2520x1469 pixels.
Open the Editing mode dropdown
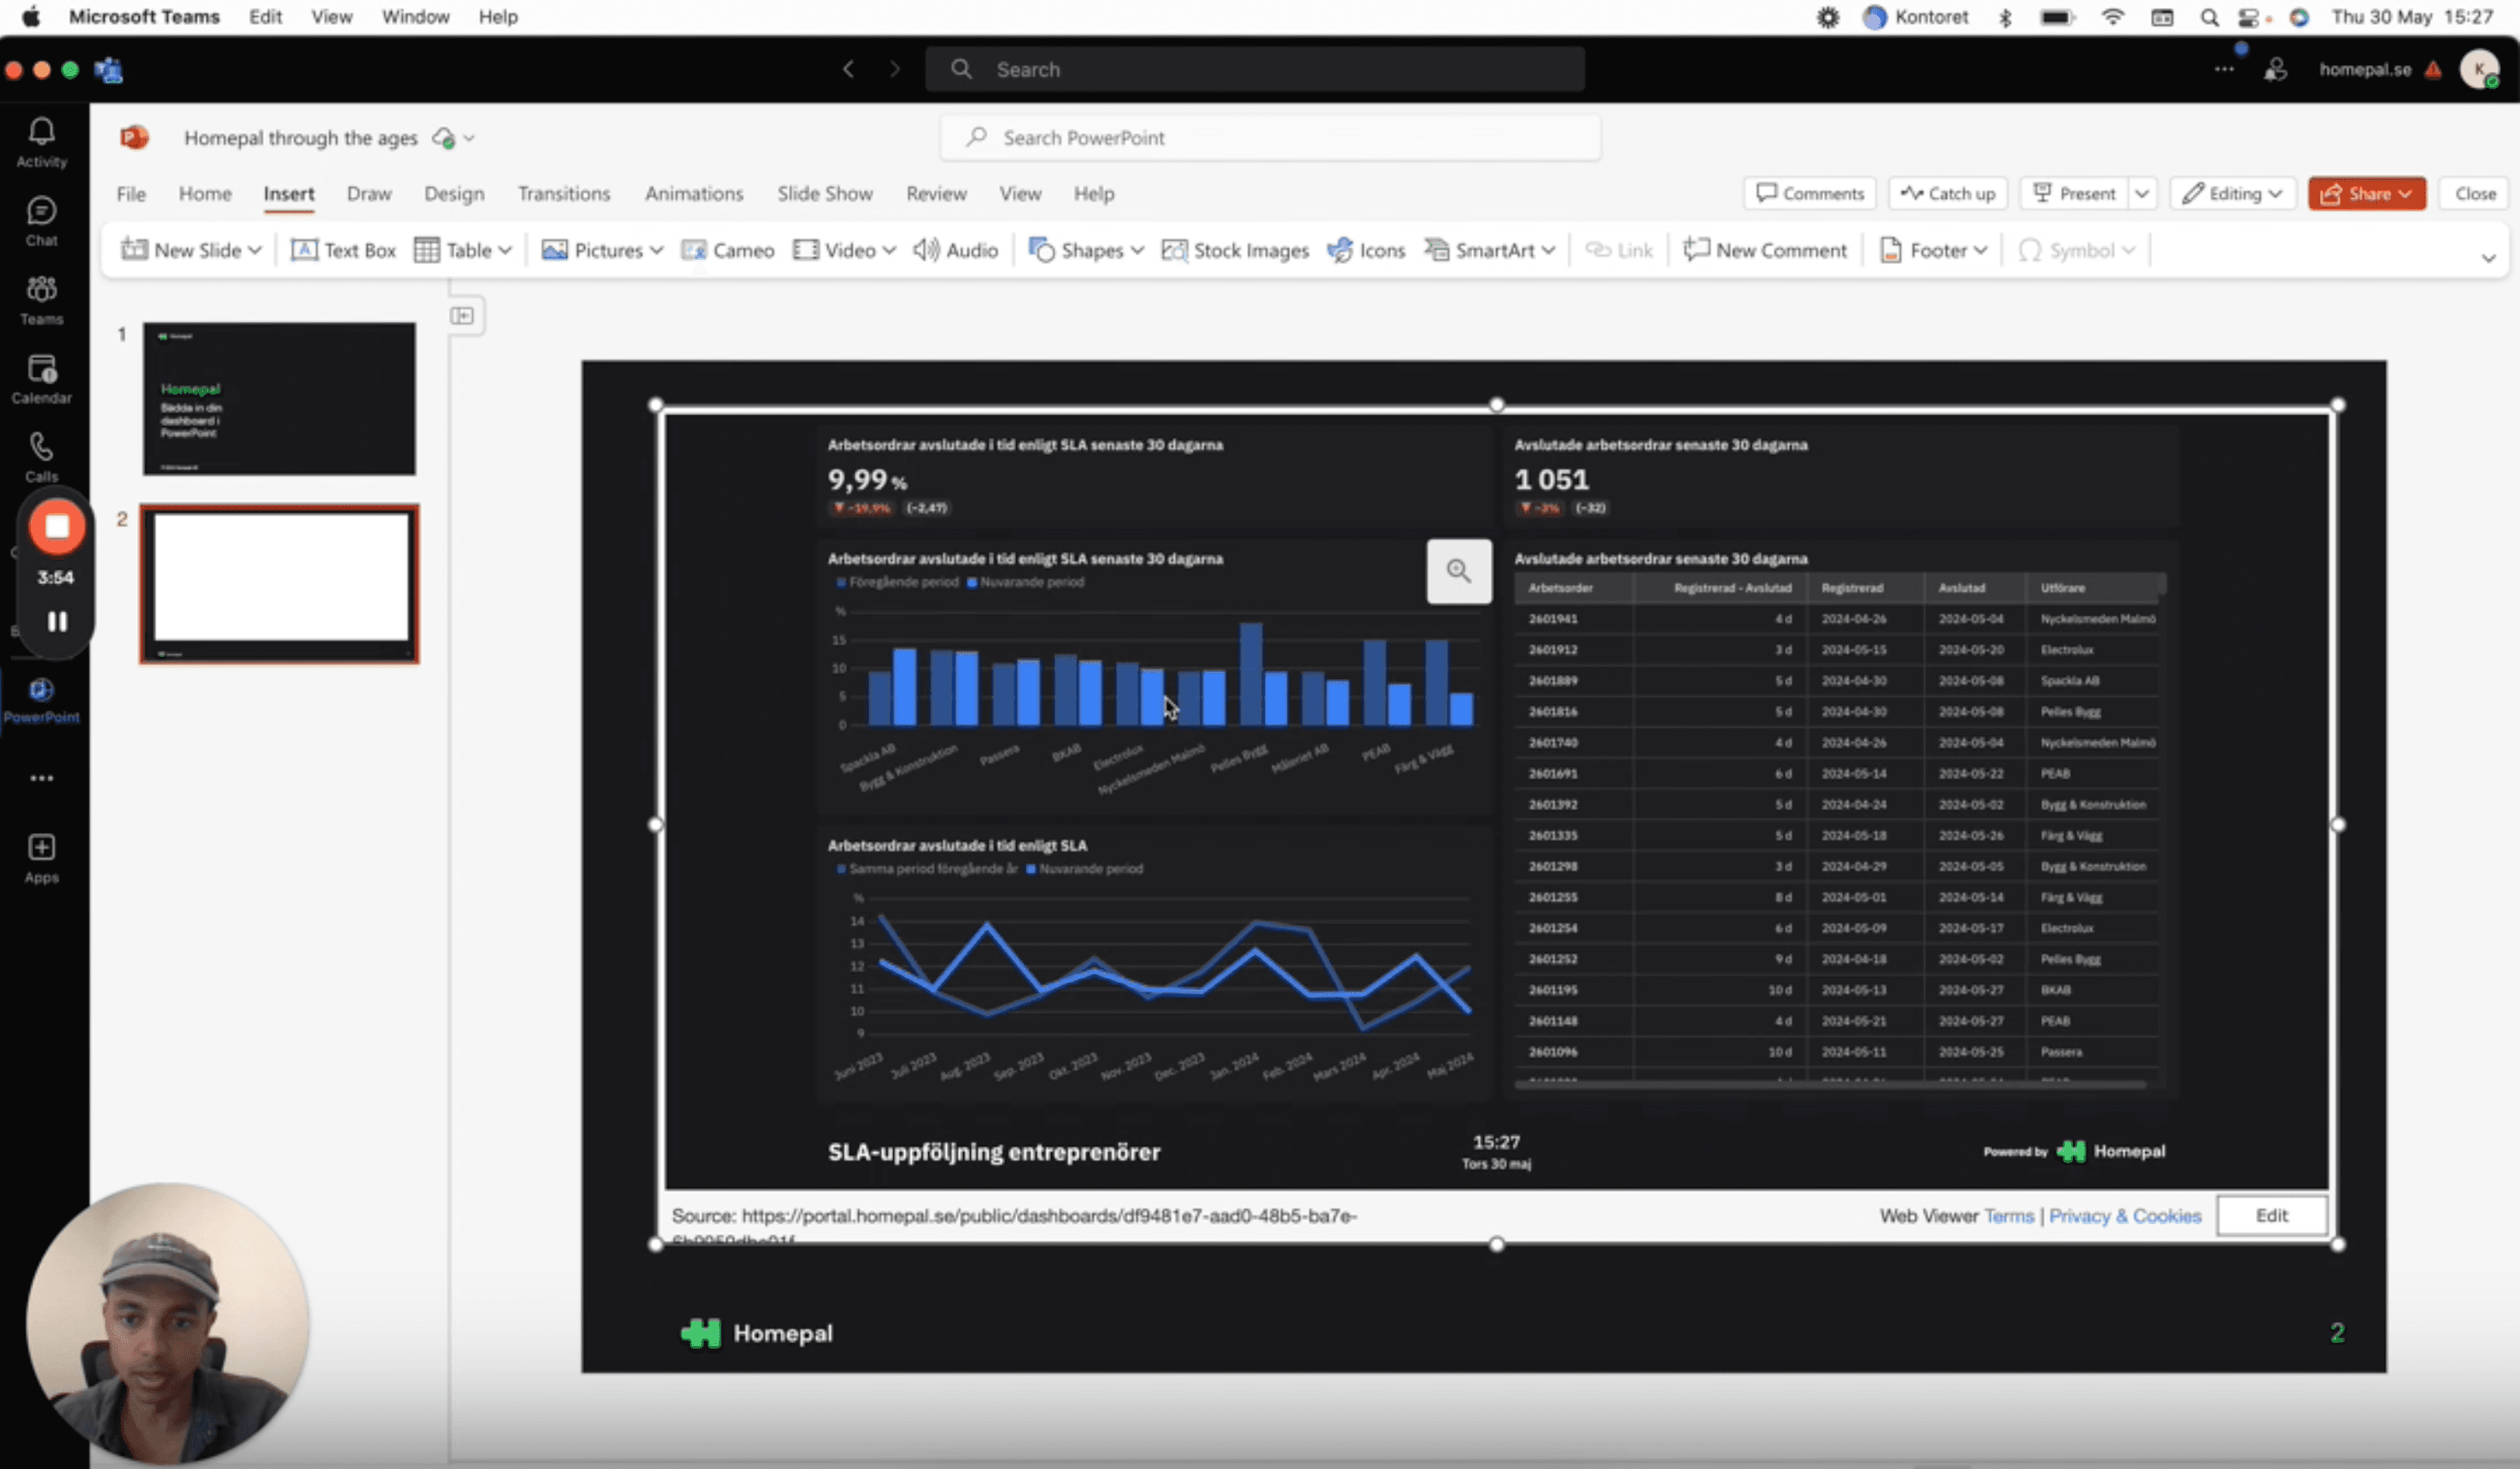click(x=2232, y=194)
